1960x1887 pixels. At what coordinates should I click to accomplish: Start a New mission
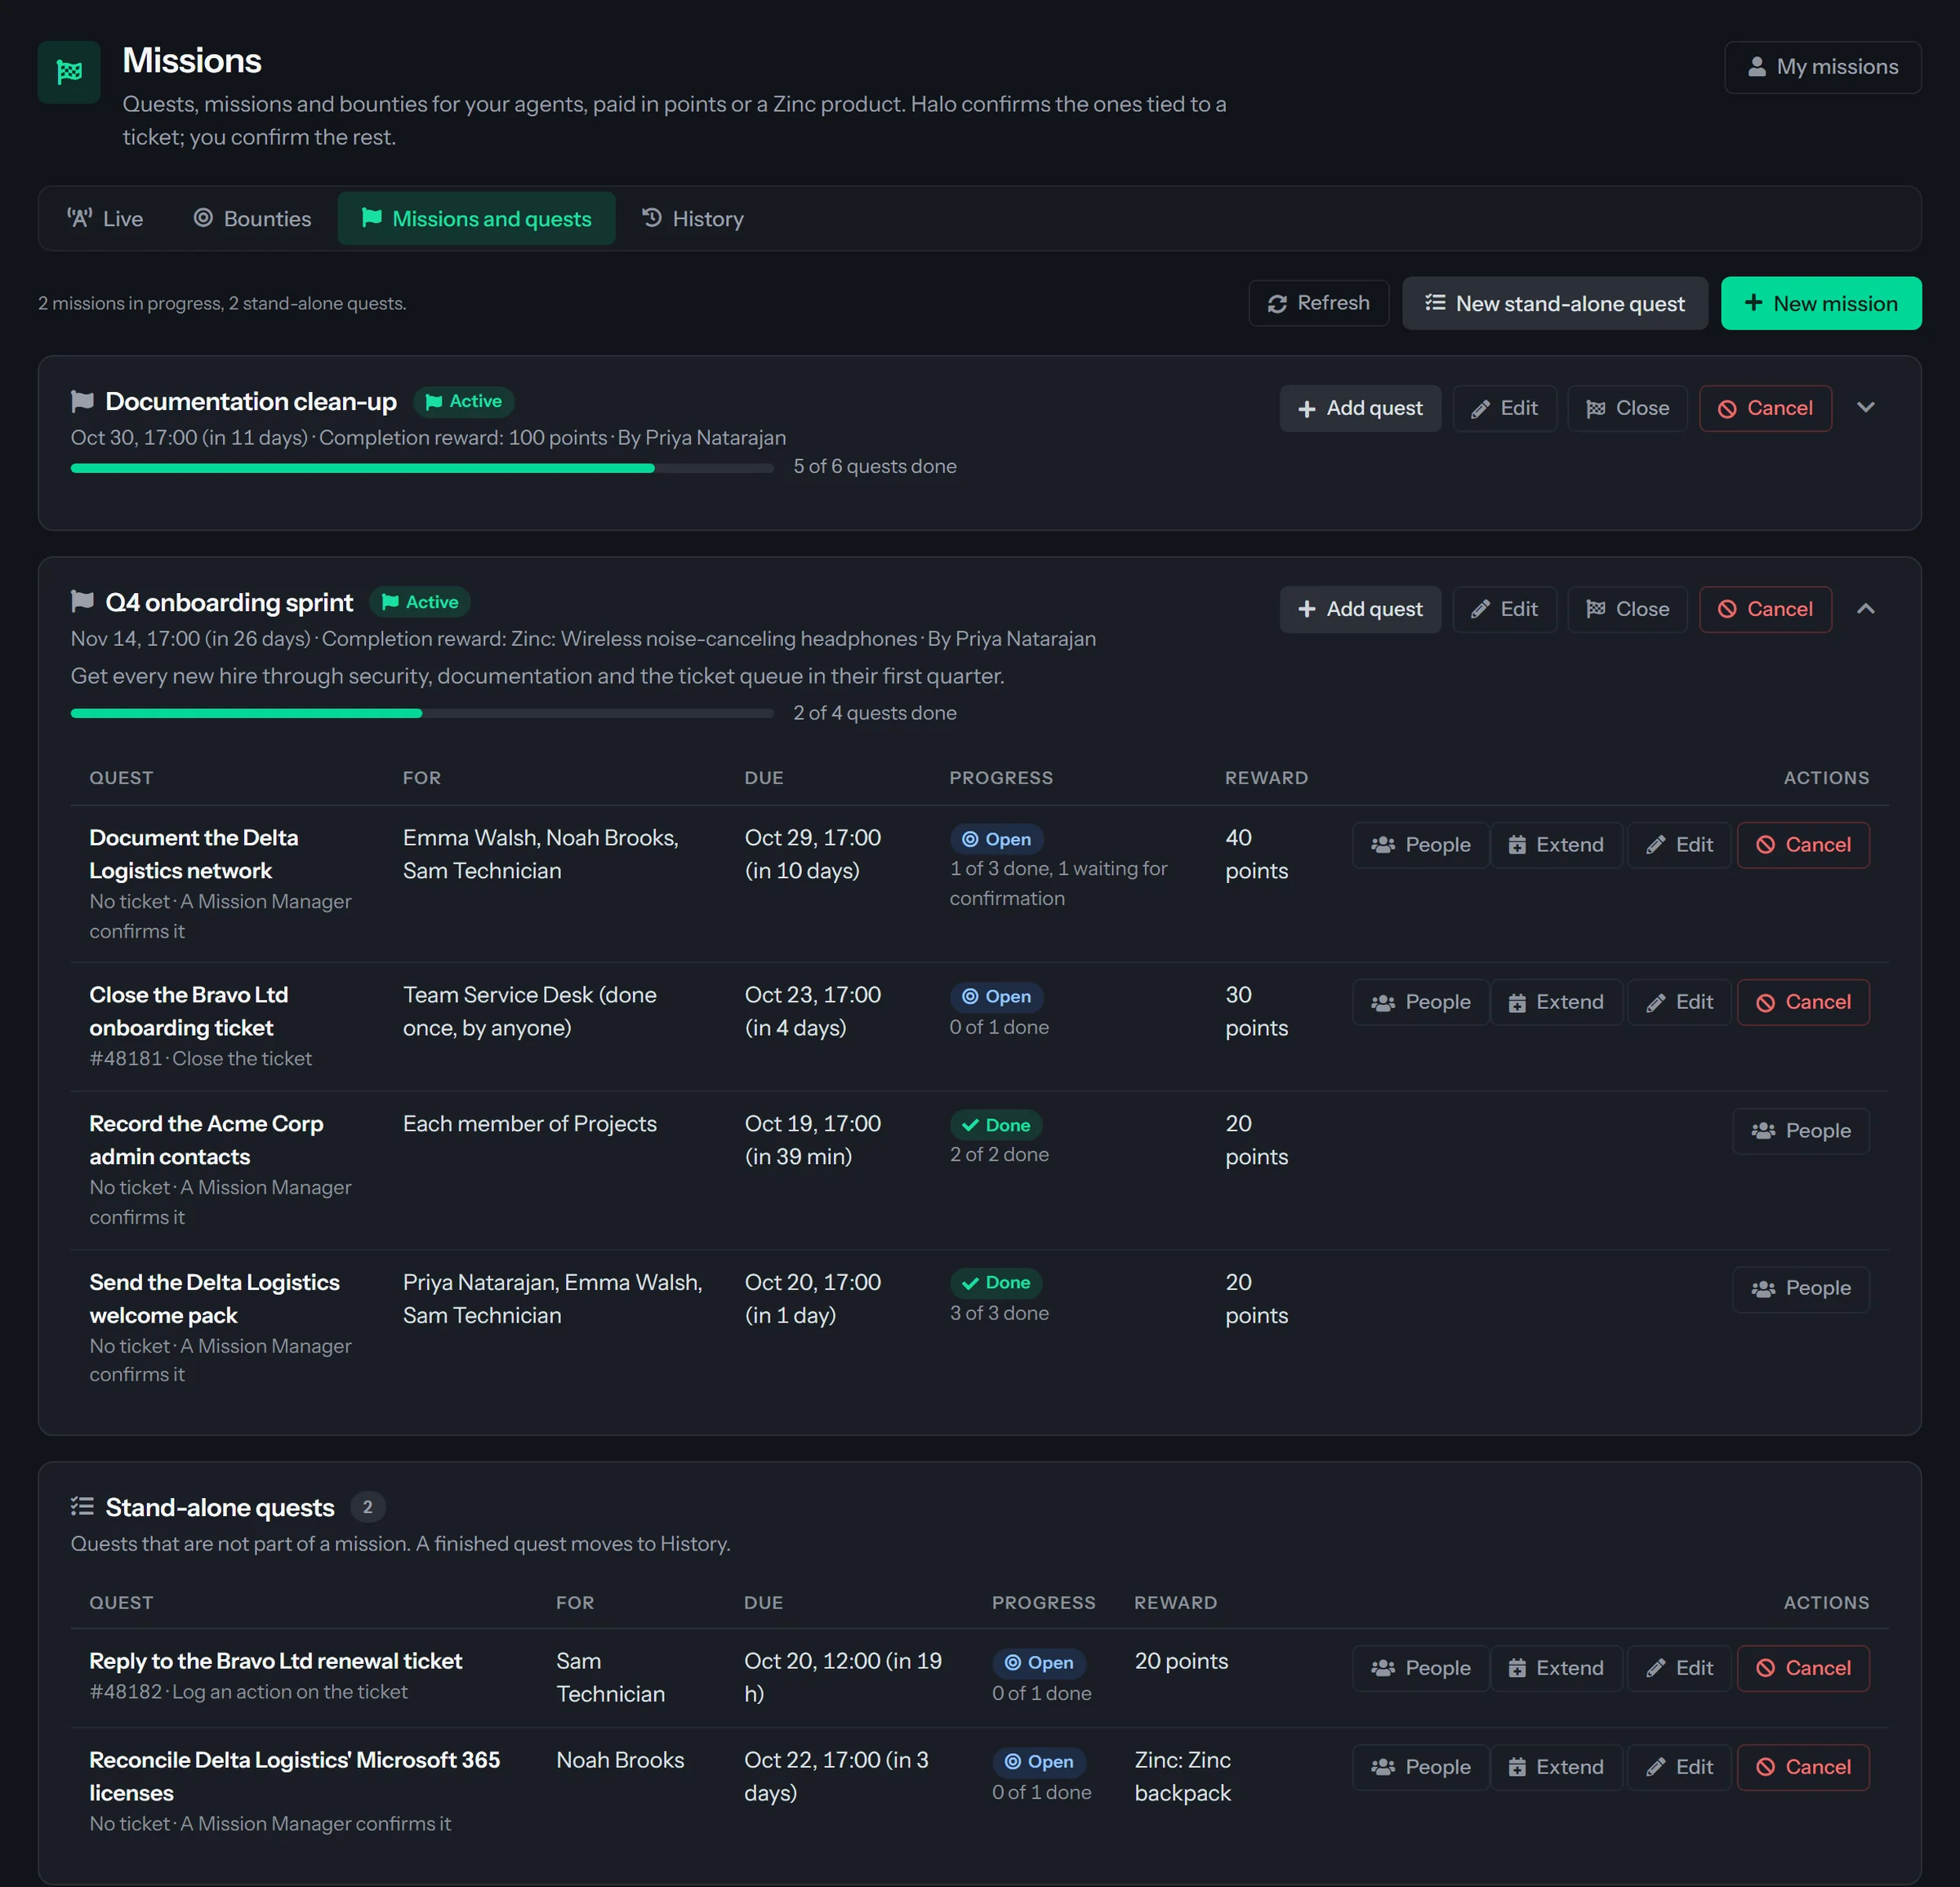1820,303
